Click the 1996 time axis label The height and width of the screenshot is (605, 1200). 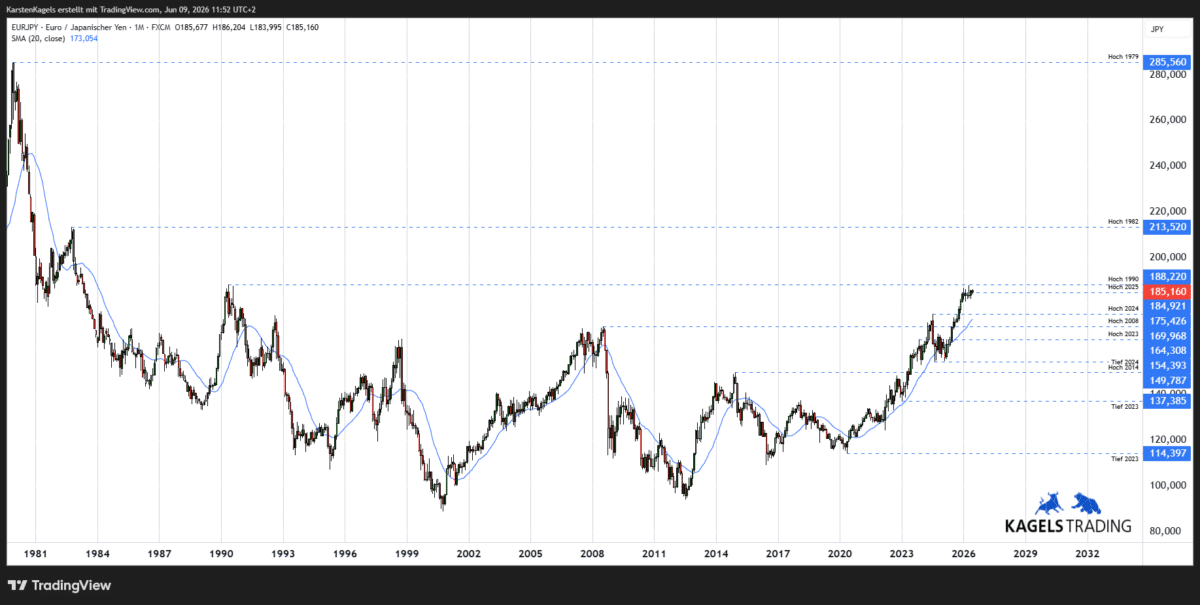click(345, 553)
